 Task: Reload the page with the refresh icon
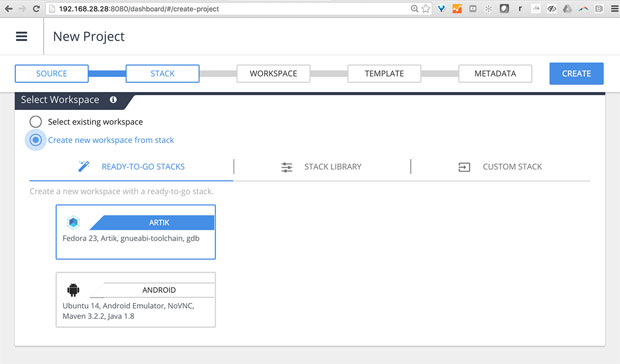36,9
